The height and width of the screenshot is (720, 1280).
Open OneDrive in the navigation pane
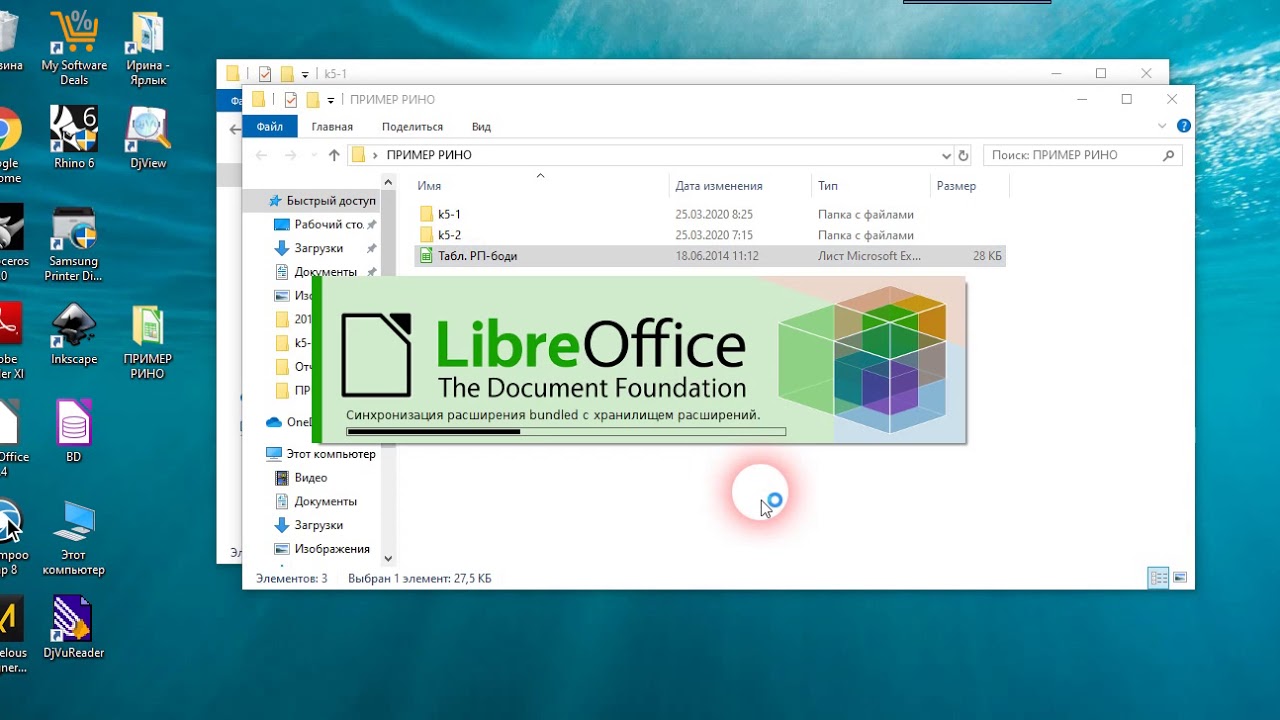289,422
